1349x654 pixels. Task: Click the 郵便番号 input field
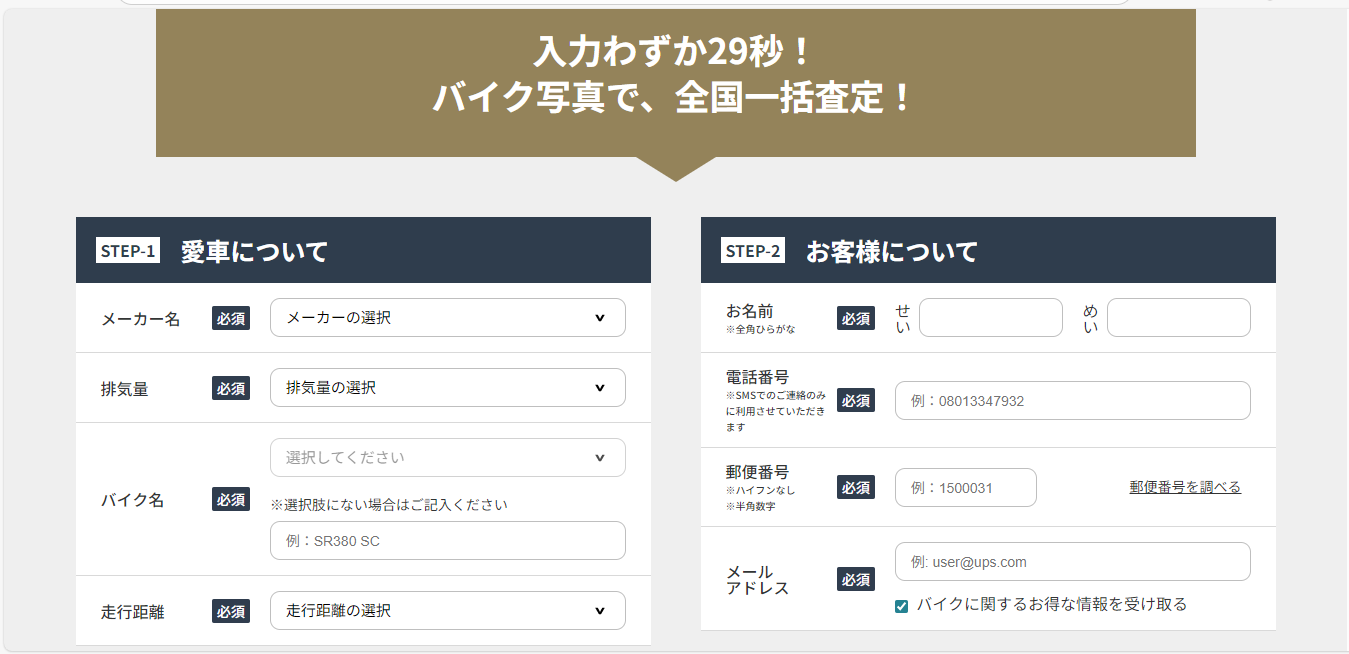point(966,487)
